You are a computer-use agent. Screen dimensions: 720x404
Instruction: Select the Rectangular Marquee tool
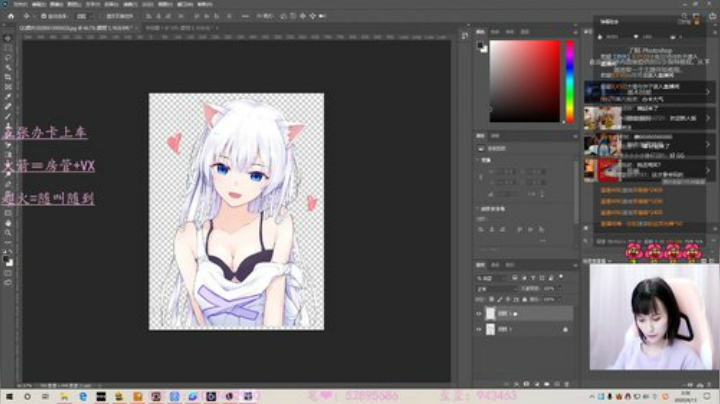(x=8, y=48)
